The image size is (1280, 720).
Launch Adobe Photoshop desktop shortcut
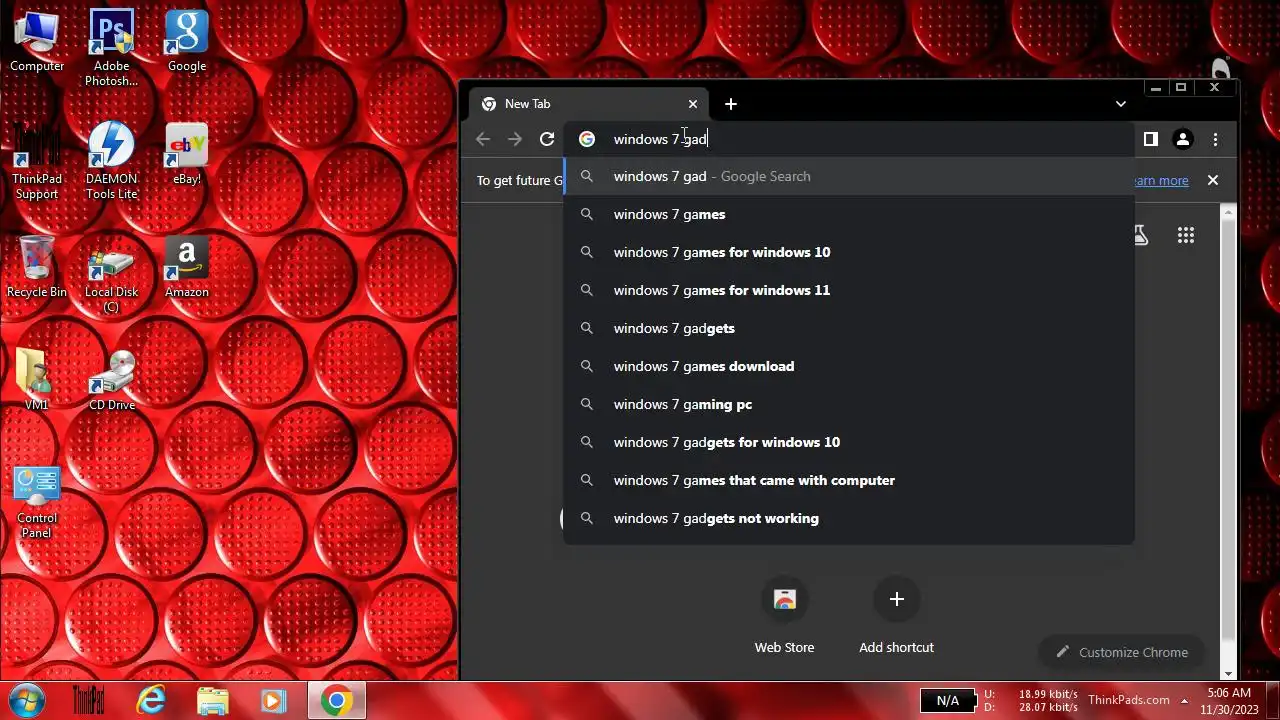(x=111, y=48)
